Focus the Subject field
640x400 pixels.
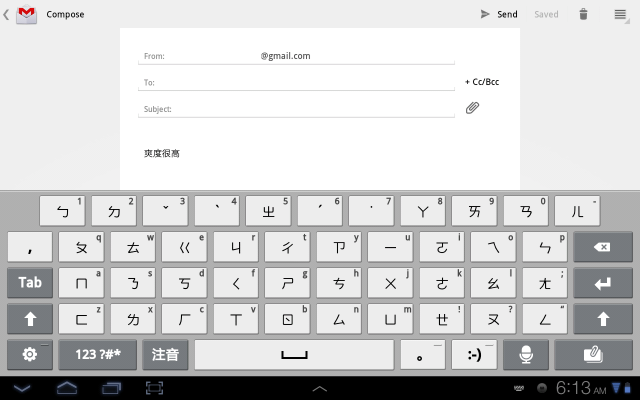pos(296,109)
